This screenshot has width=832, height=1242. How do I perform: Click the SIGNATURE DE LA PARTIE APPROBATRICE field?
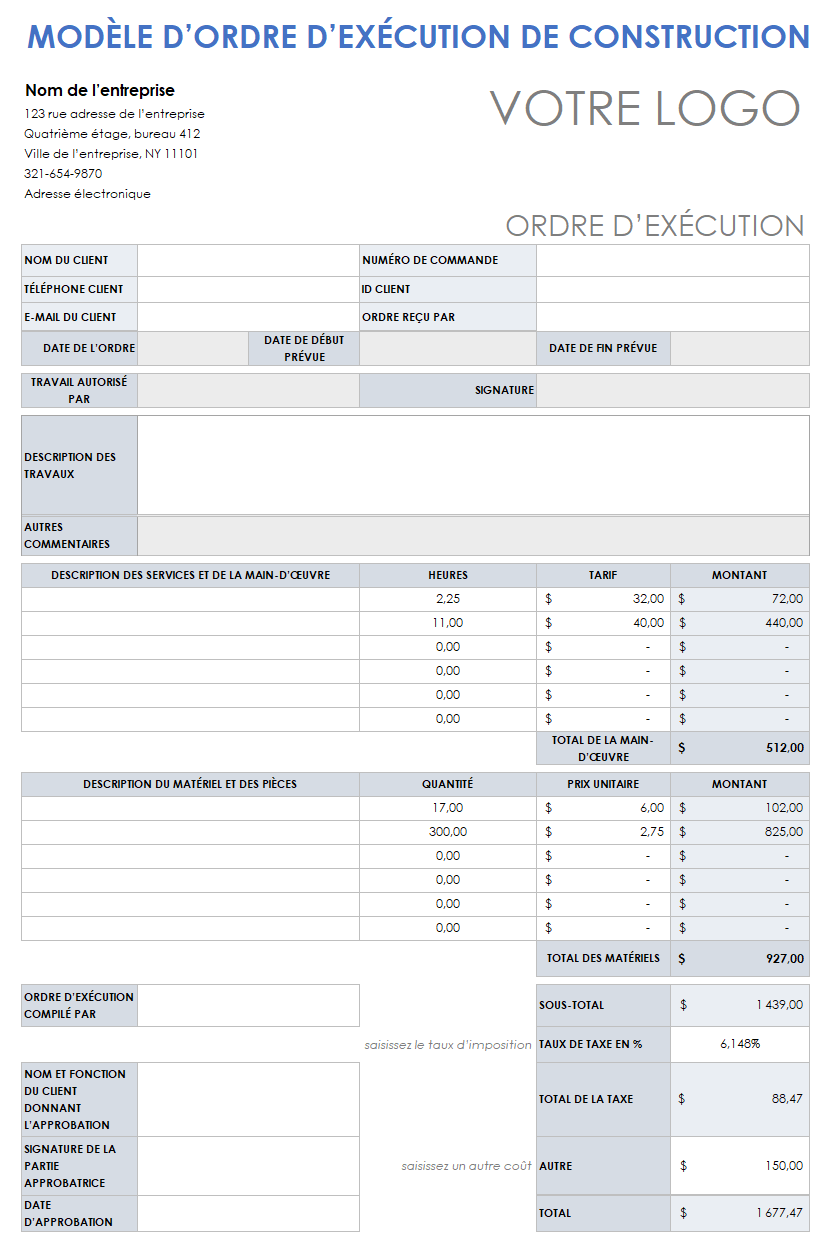(248, 1165)
